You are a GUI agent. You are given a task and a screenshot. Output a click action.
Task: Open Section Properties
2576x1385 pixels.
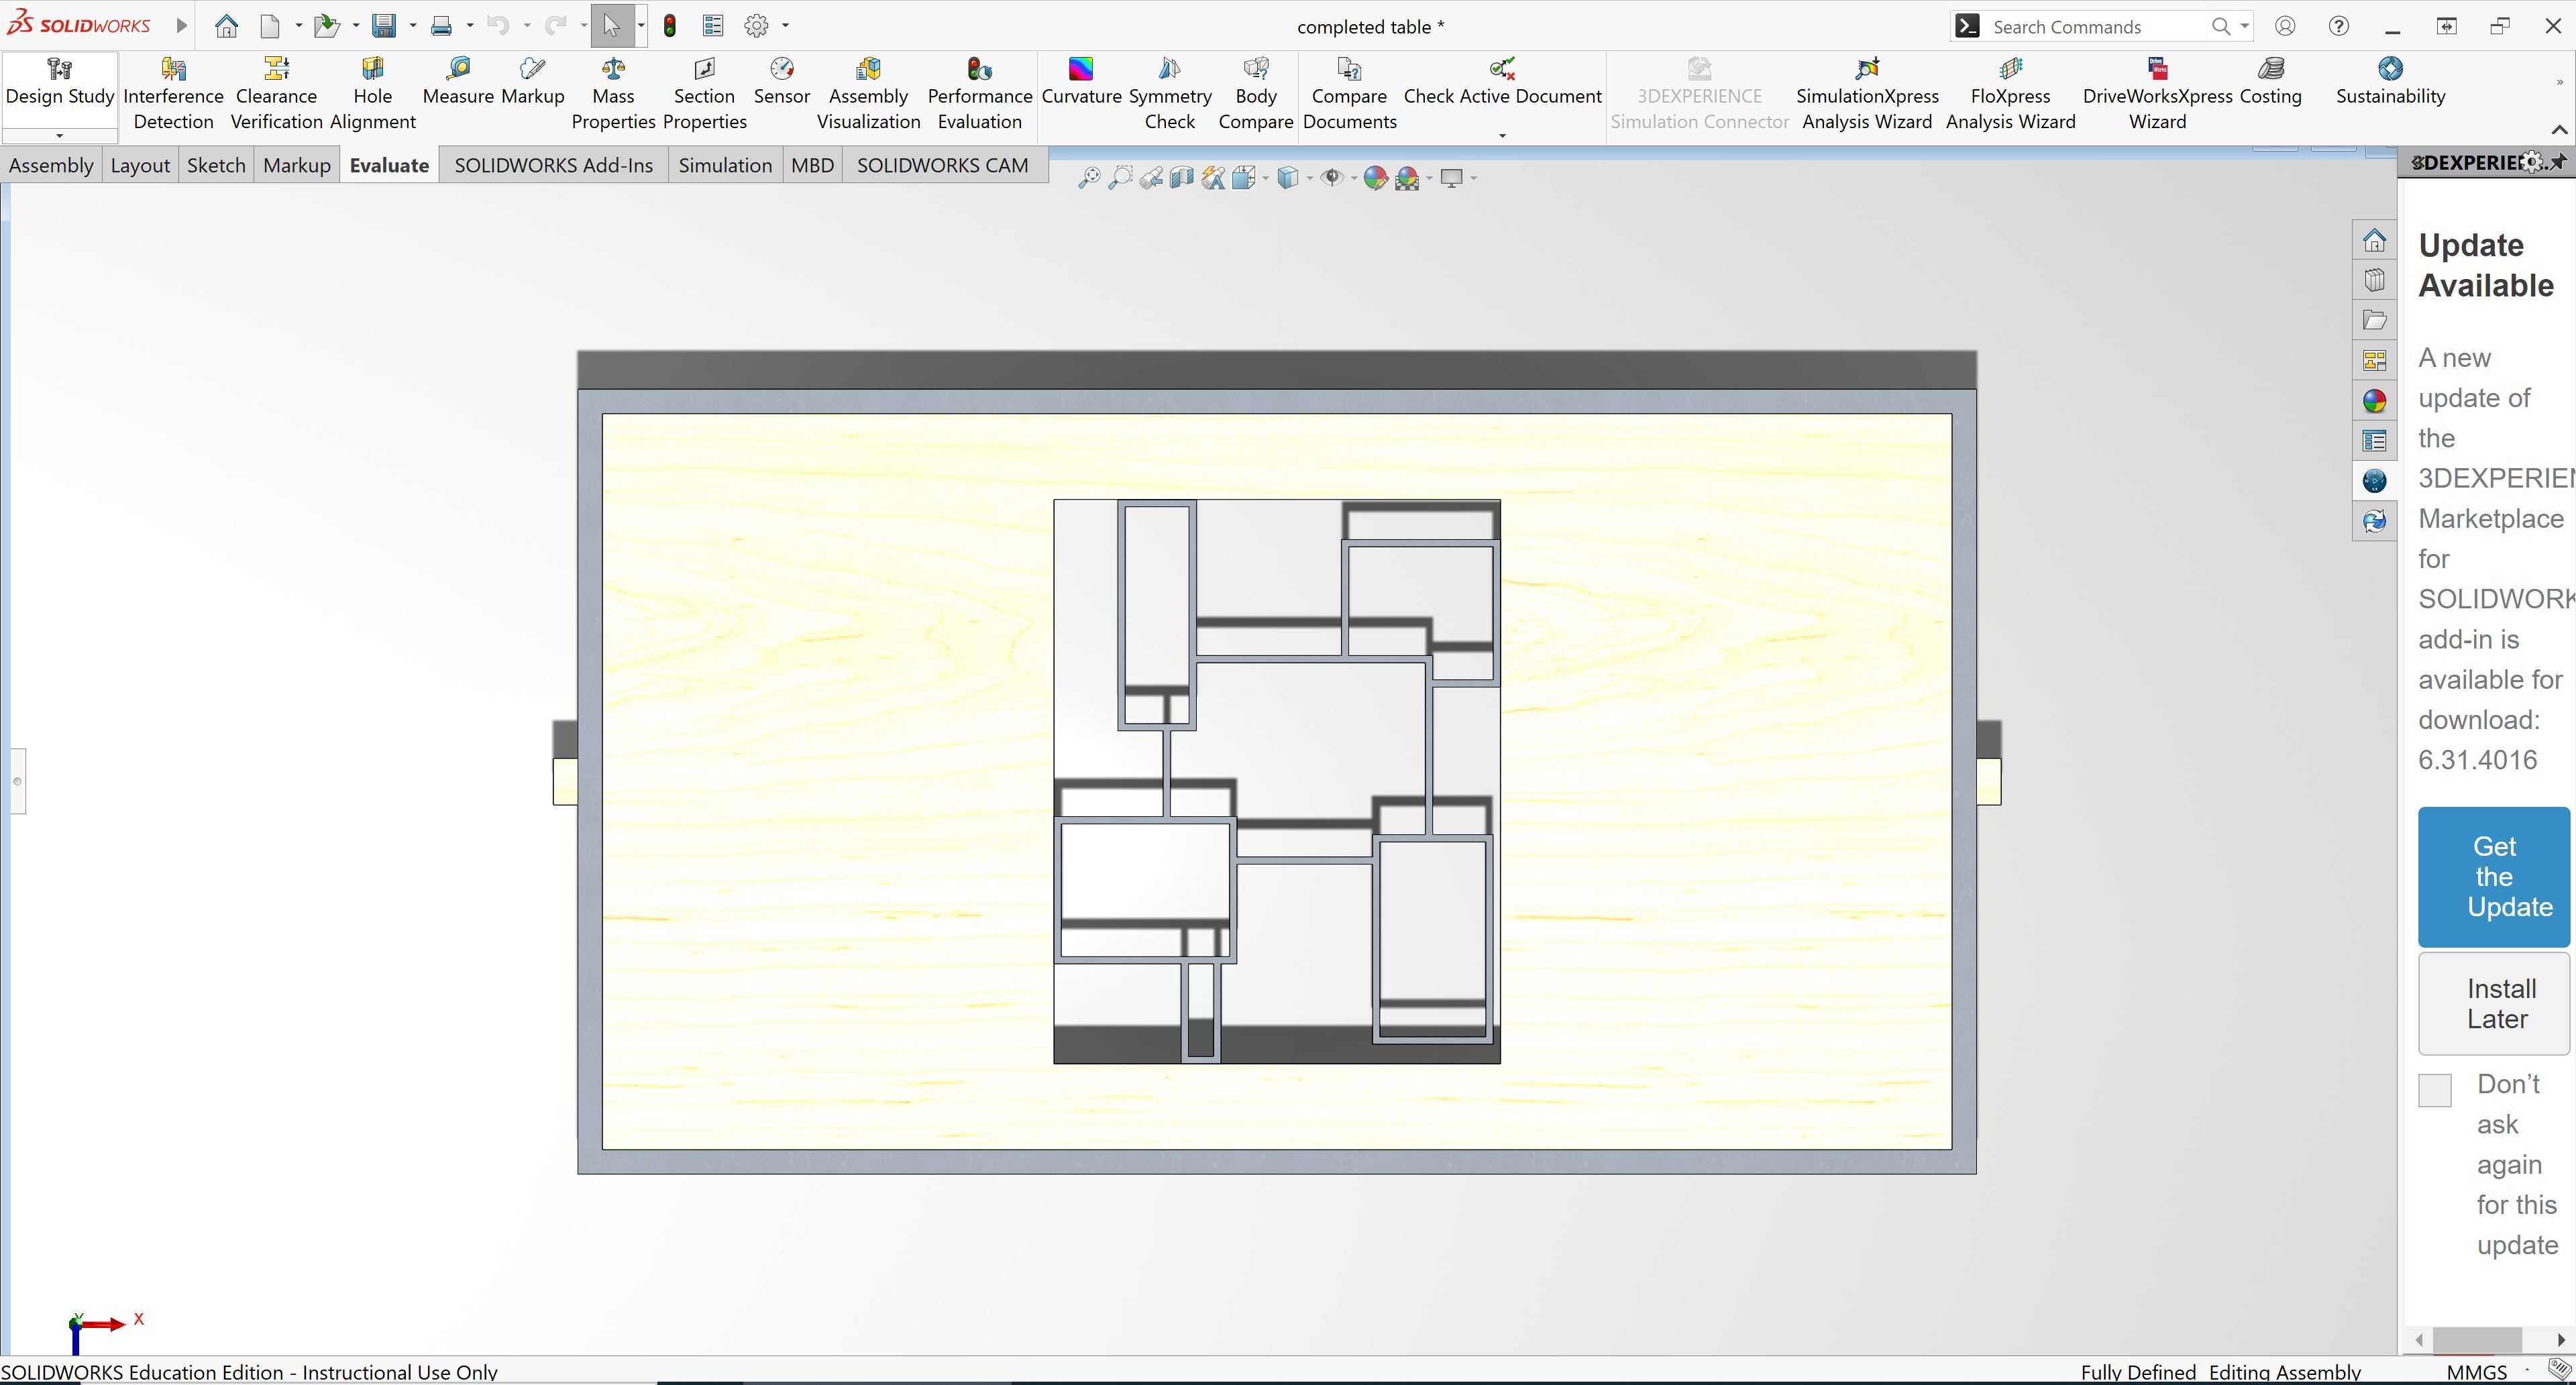(x=704, y=95)
